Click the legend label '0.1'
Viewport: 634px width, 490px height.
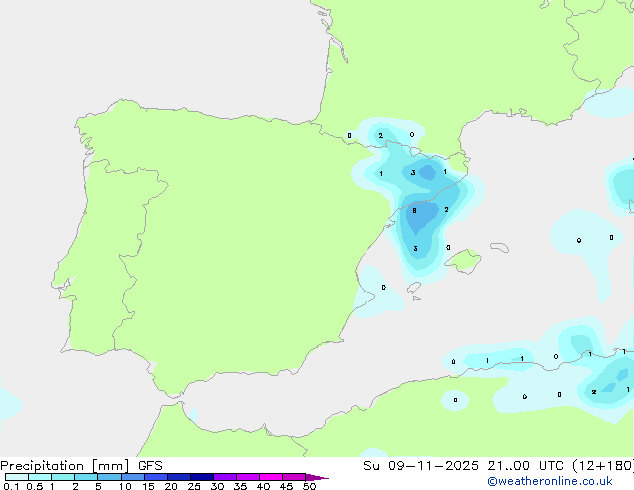(11, 486)
